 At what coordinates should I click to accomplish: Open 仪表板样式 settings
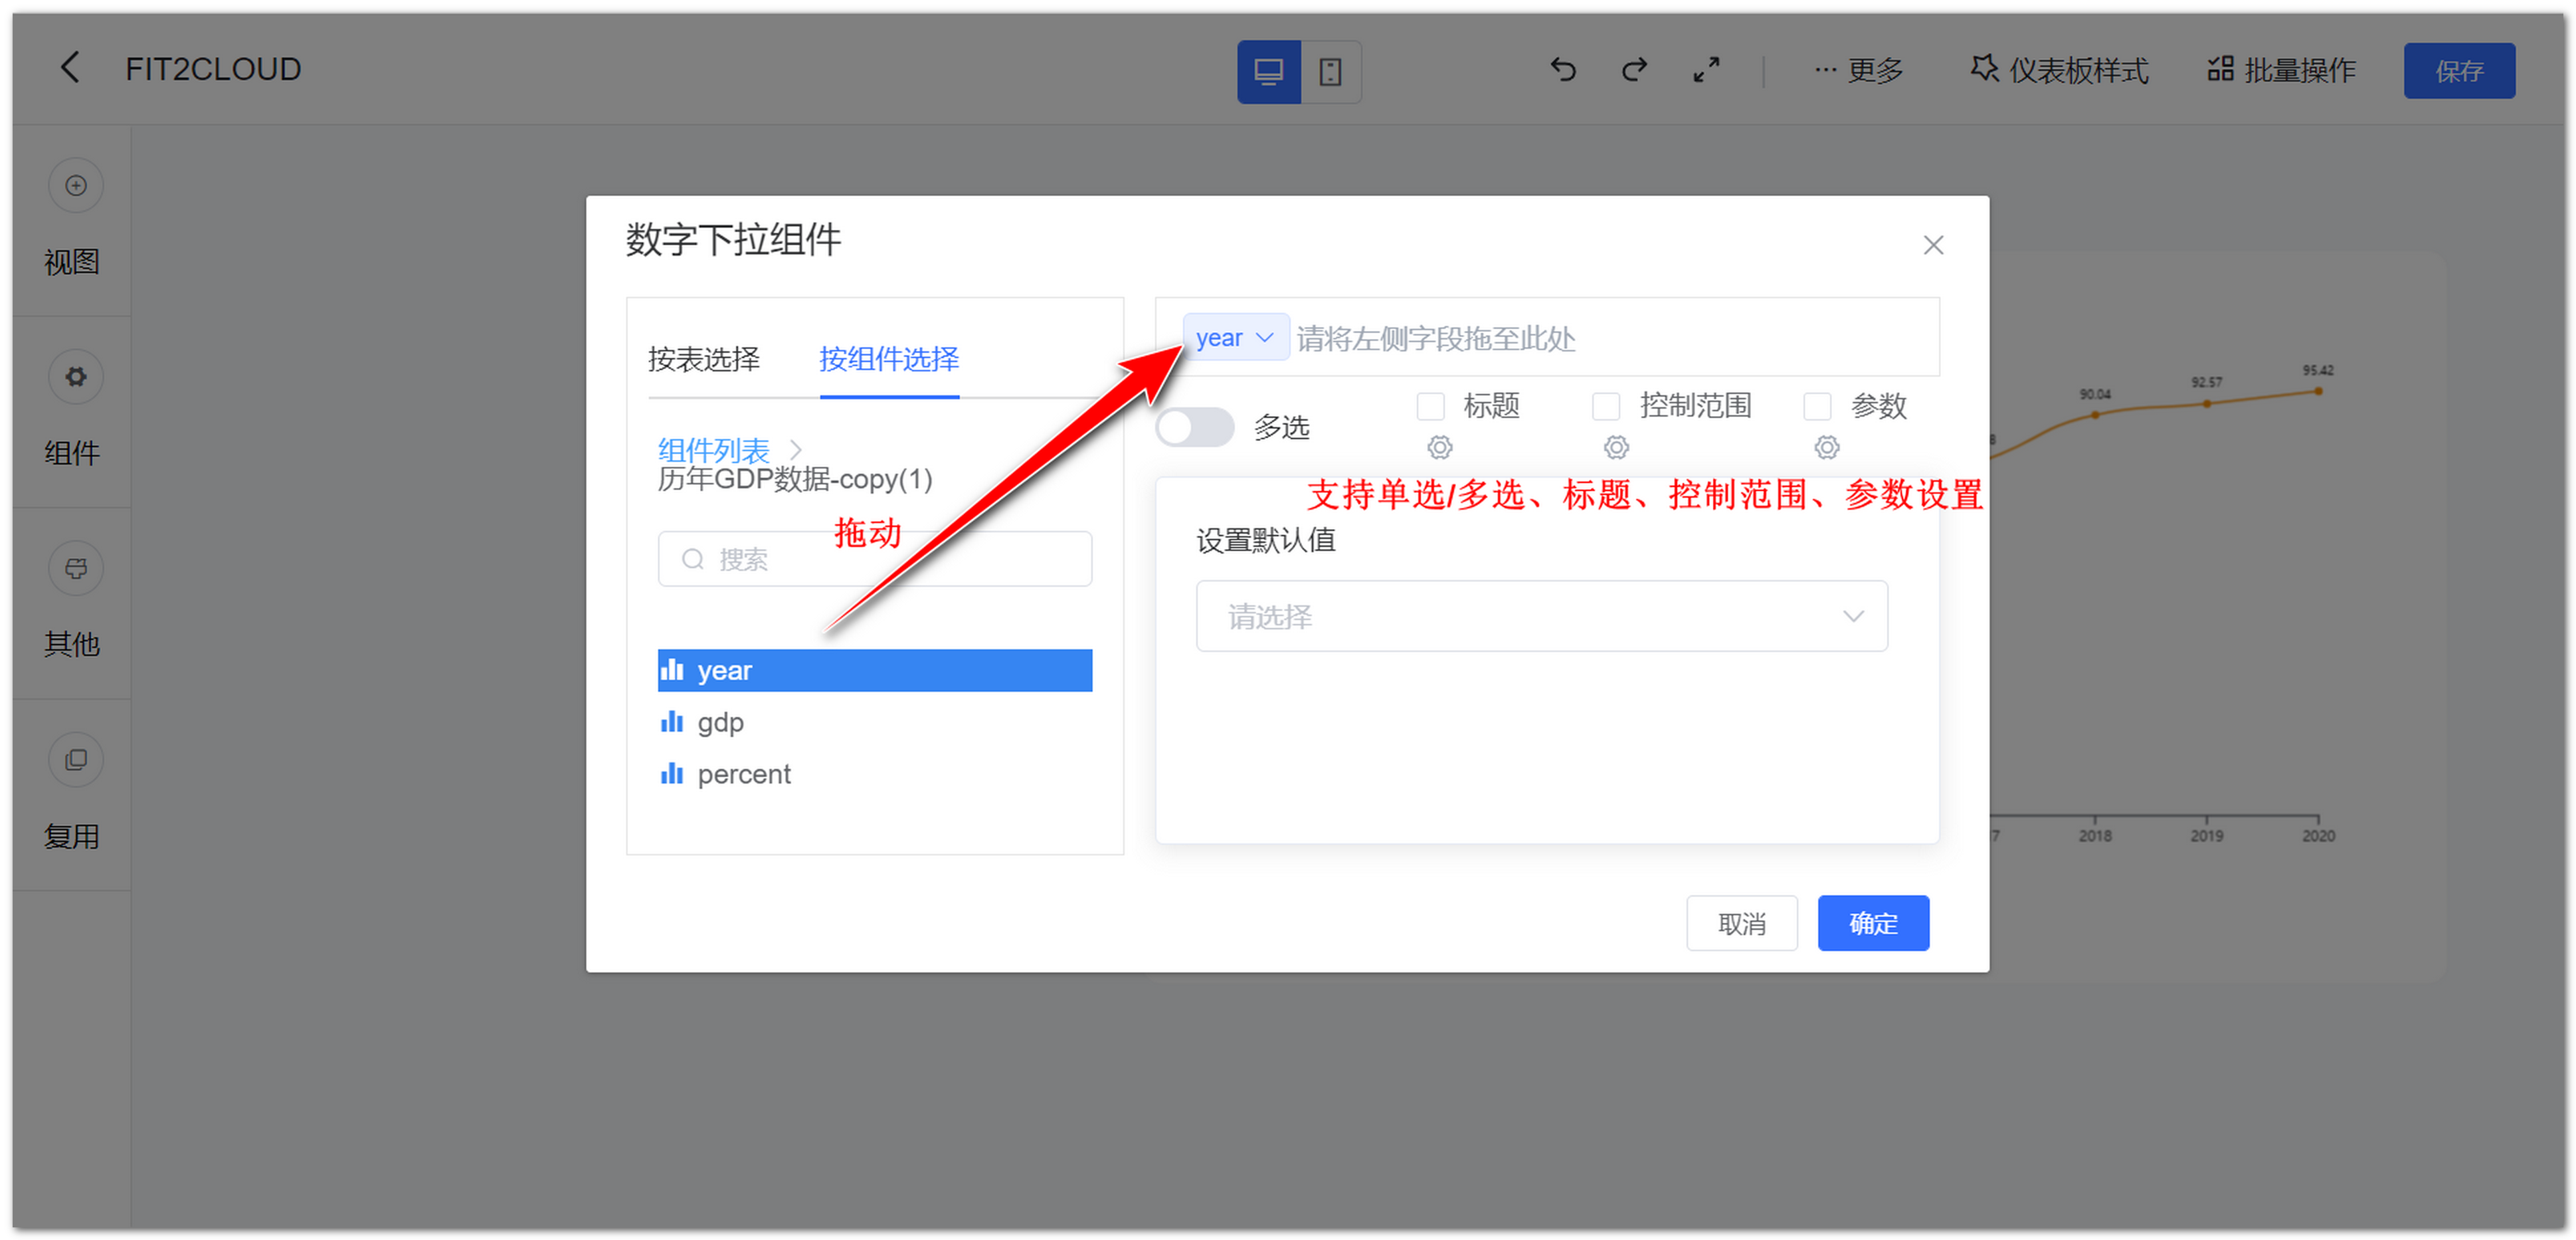(x=2059, y=71)
